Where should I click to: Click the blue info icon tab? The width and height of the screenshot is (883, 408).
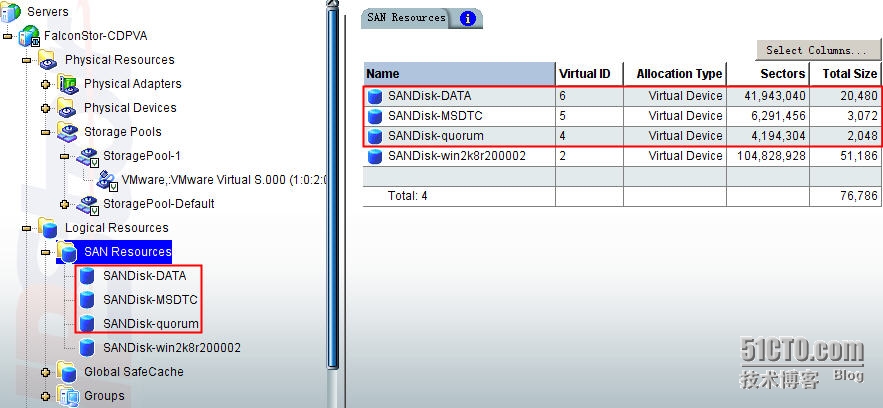click(x=467, y=19)
